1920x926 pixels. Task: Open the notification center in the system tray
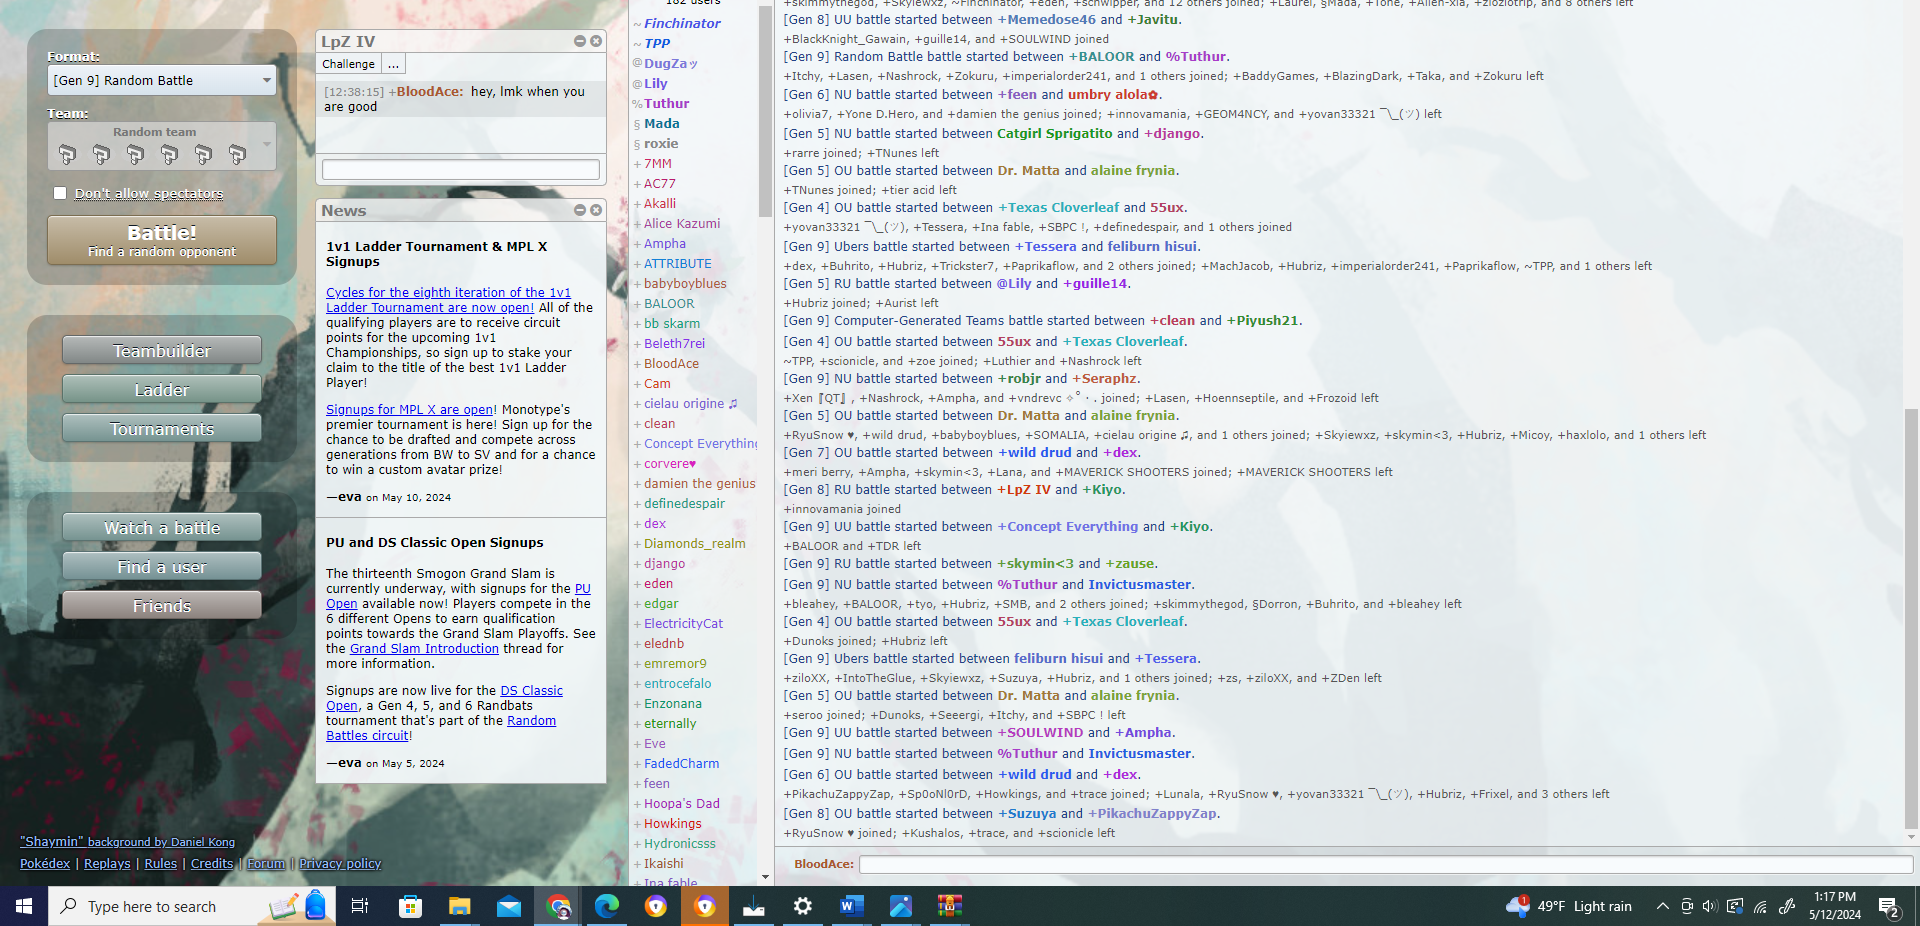(x=1889, y=906)
